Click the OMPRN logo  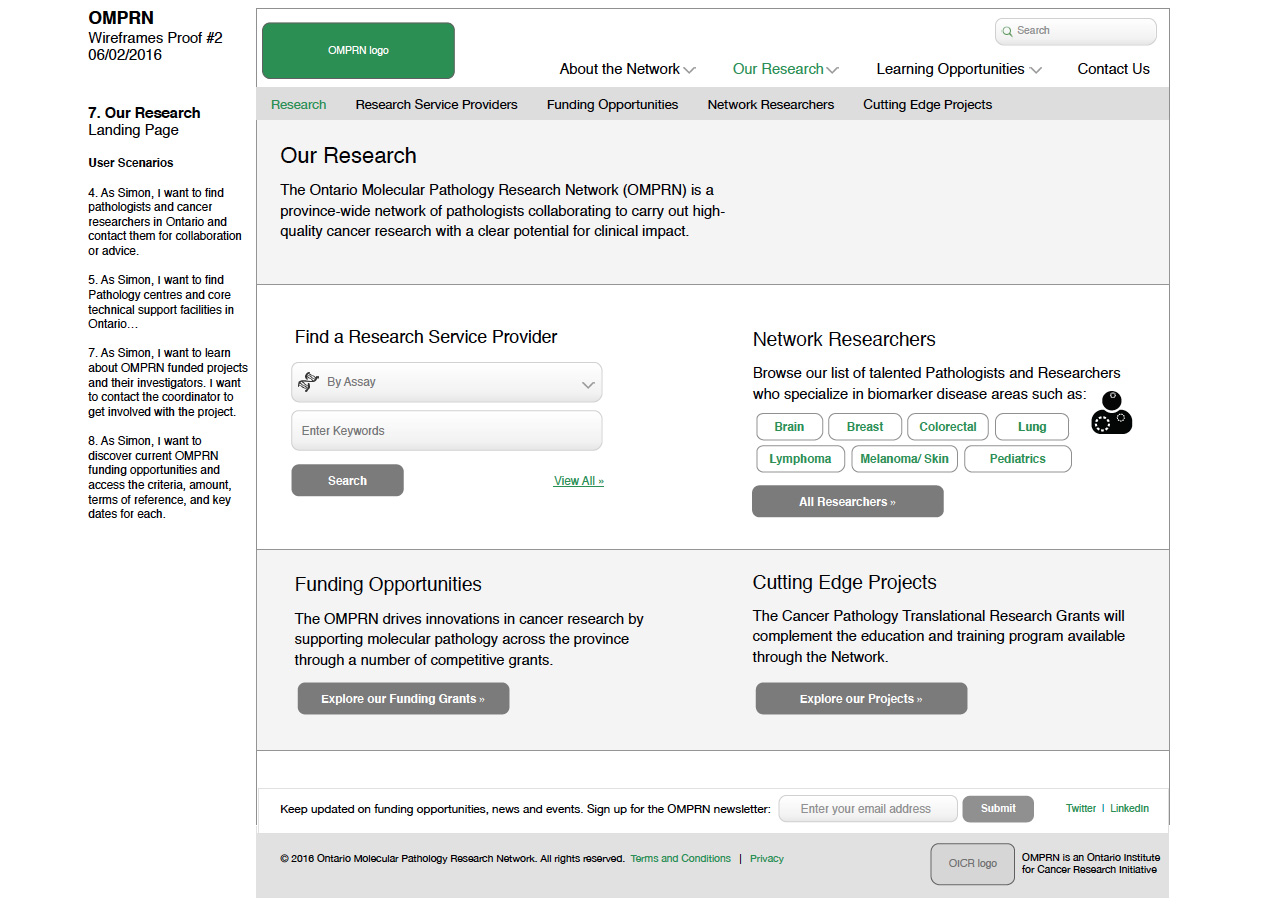point(358,51)
